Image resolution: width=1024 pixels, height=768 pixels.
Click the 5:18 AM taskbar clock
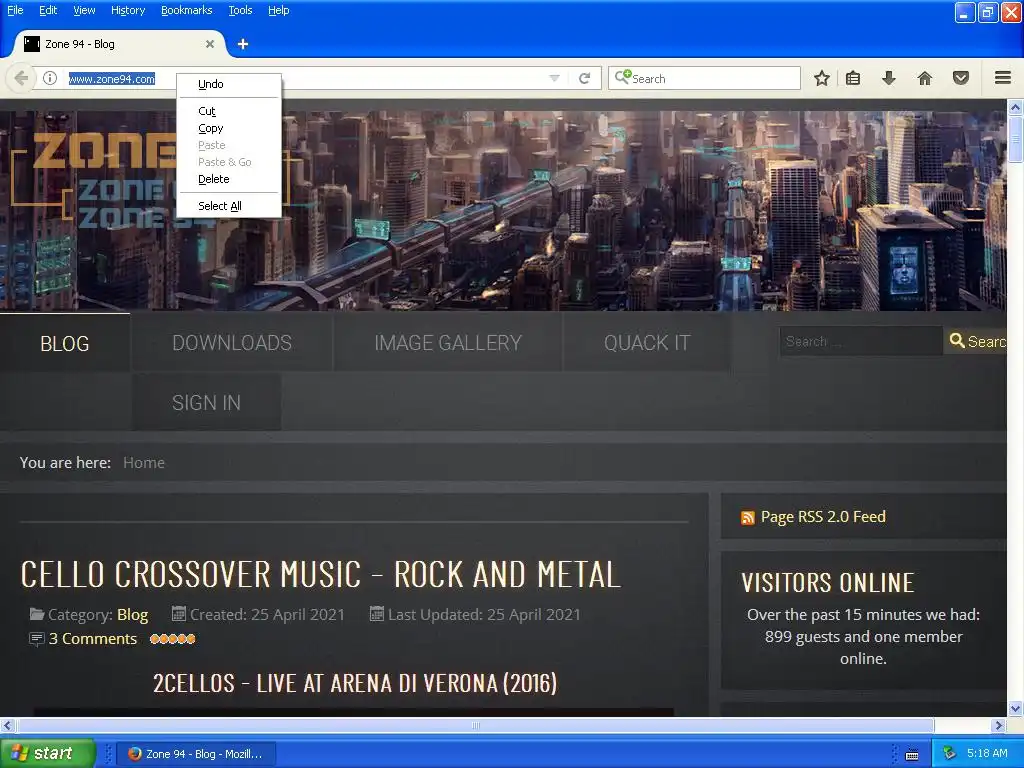pyautogui.click(x=987, y=754)
